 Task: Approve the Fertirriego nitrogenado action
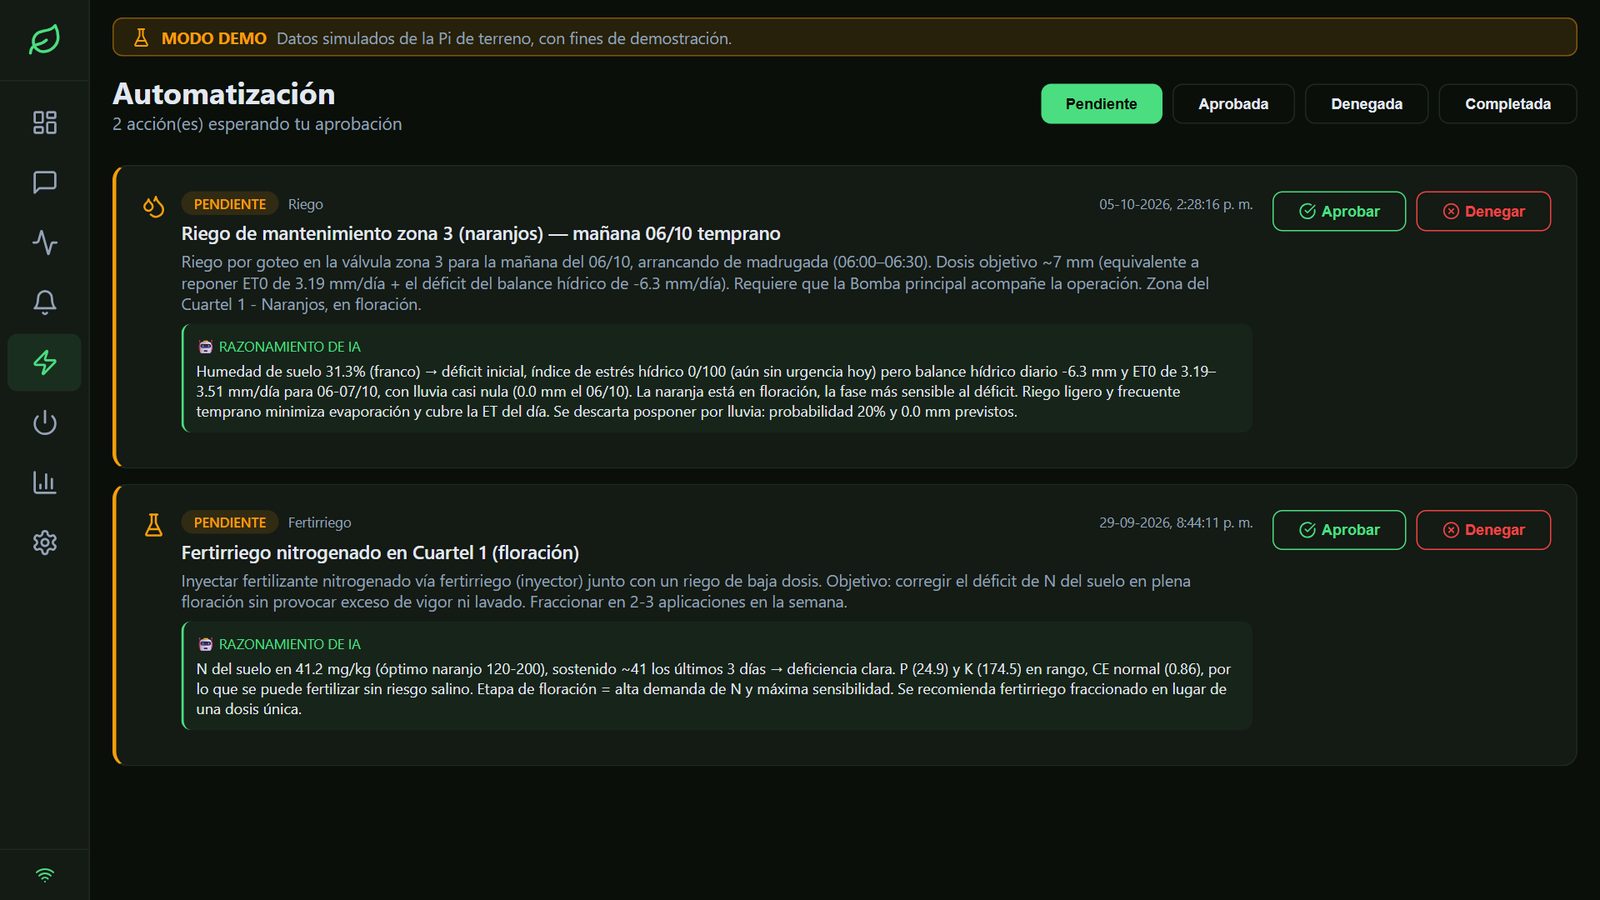[1339, 530]
